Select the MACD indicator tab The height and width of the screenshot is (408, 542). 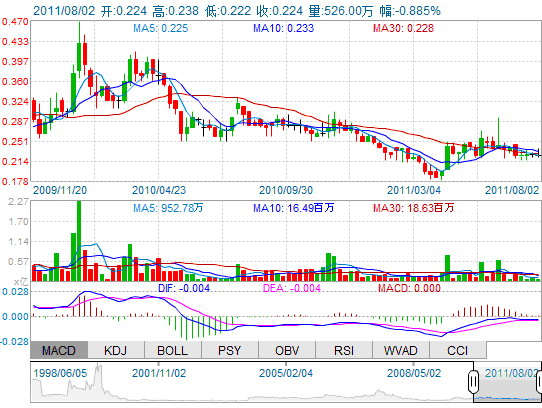pyautogui.click(x=59, y=350)
